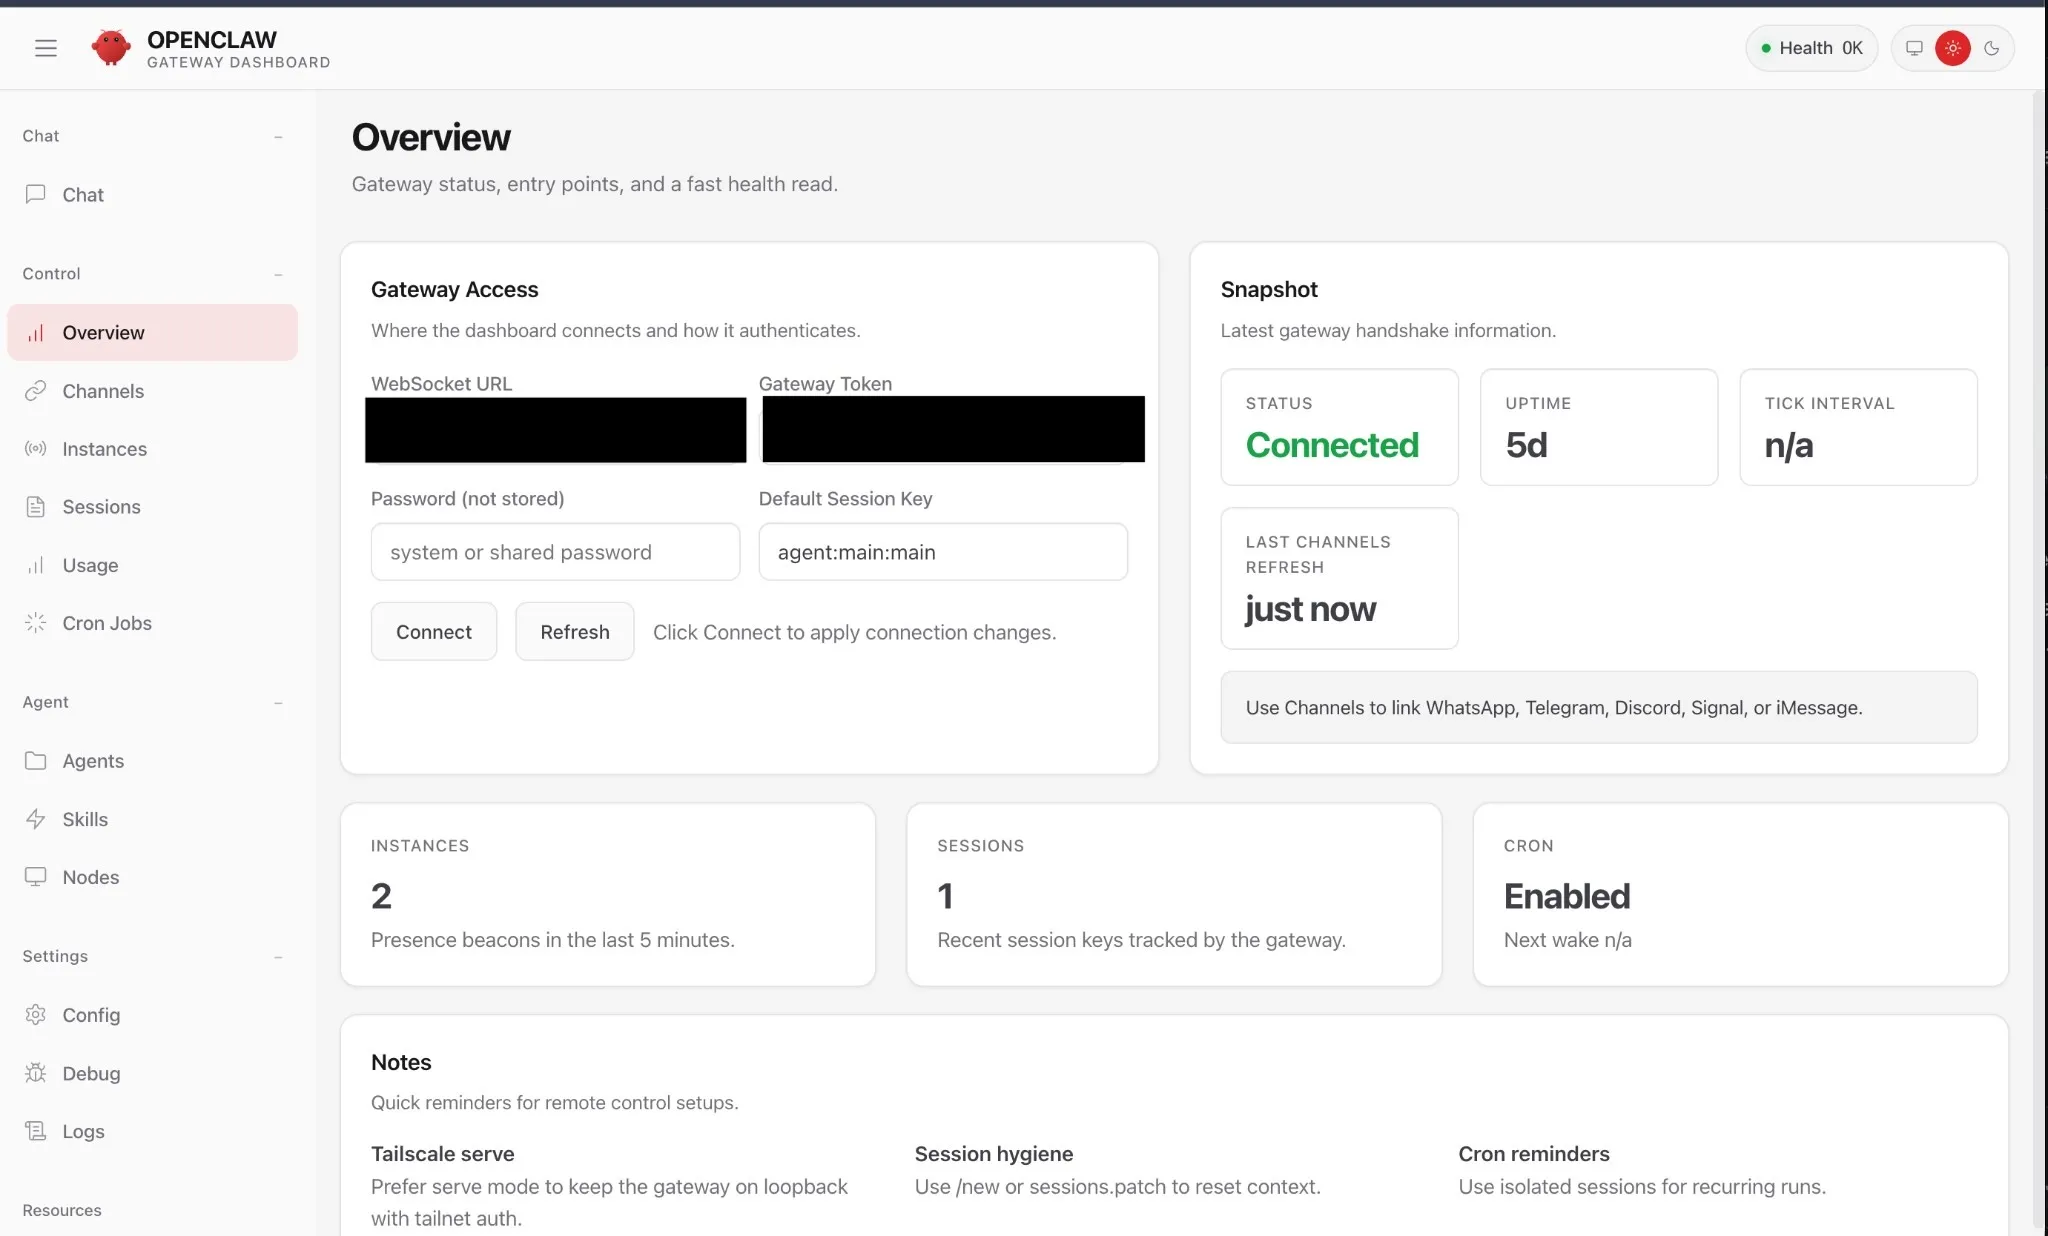Toggle the hamburger sidebar menu
Screen dimensions: 2048x1236
click(x=46, y=48)
